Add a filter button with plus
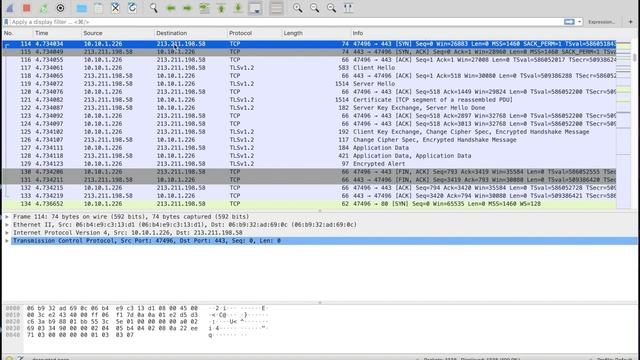Screen dimensions: 640x360 630,22
